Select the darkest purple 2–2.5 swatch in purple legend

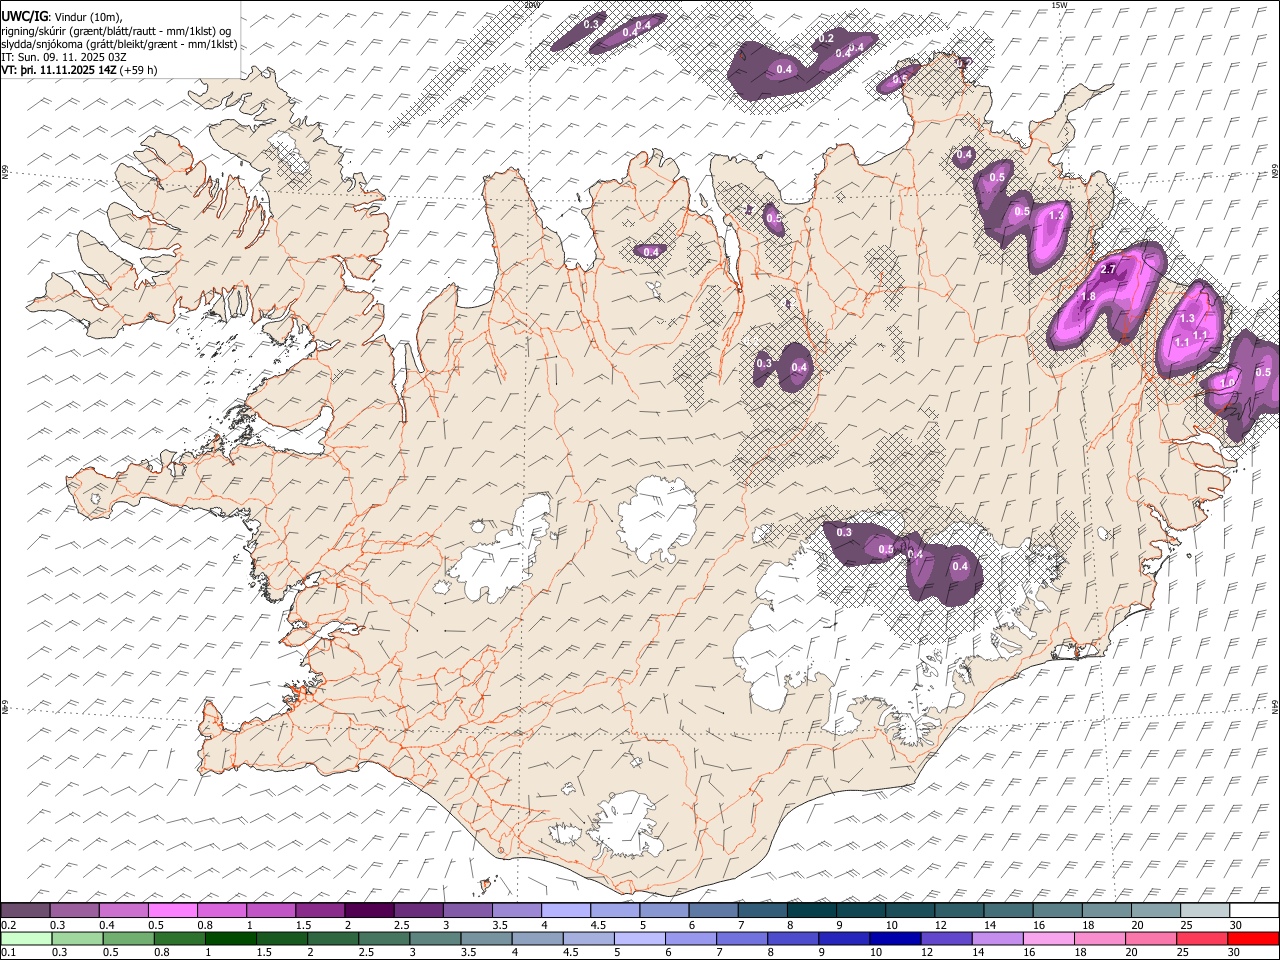[368, 911]
